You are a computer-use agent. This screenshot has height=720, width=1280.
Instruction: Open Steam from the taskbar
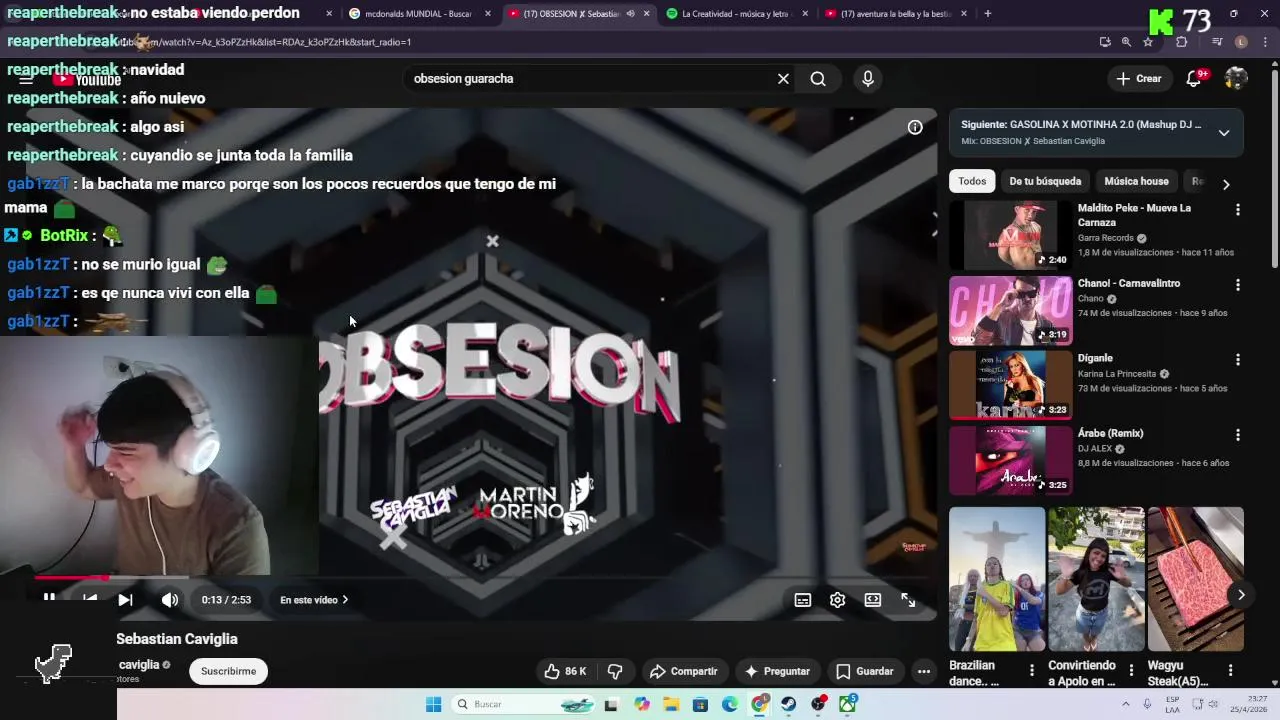(789, 704)
